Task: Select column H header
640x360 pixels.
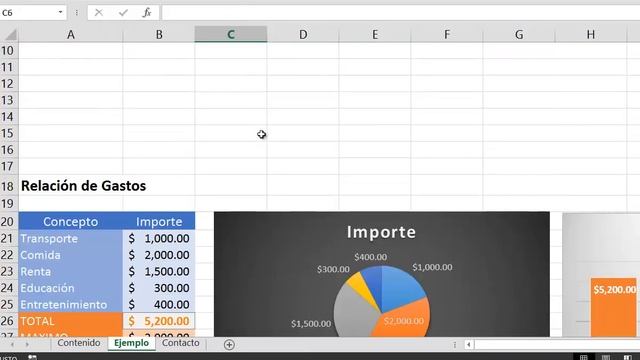Action: [591, 34]
